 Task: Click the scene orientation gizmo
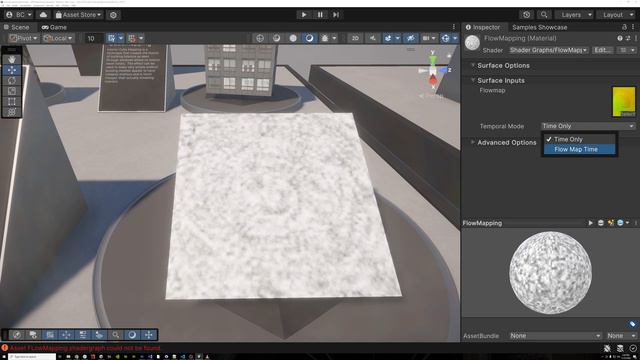pyautogui.click(x=433, y=71)
